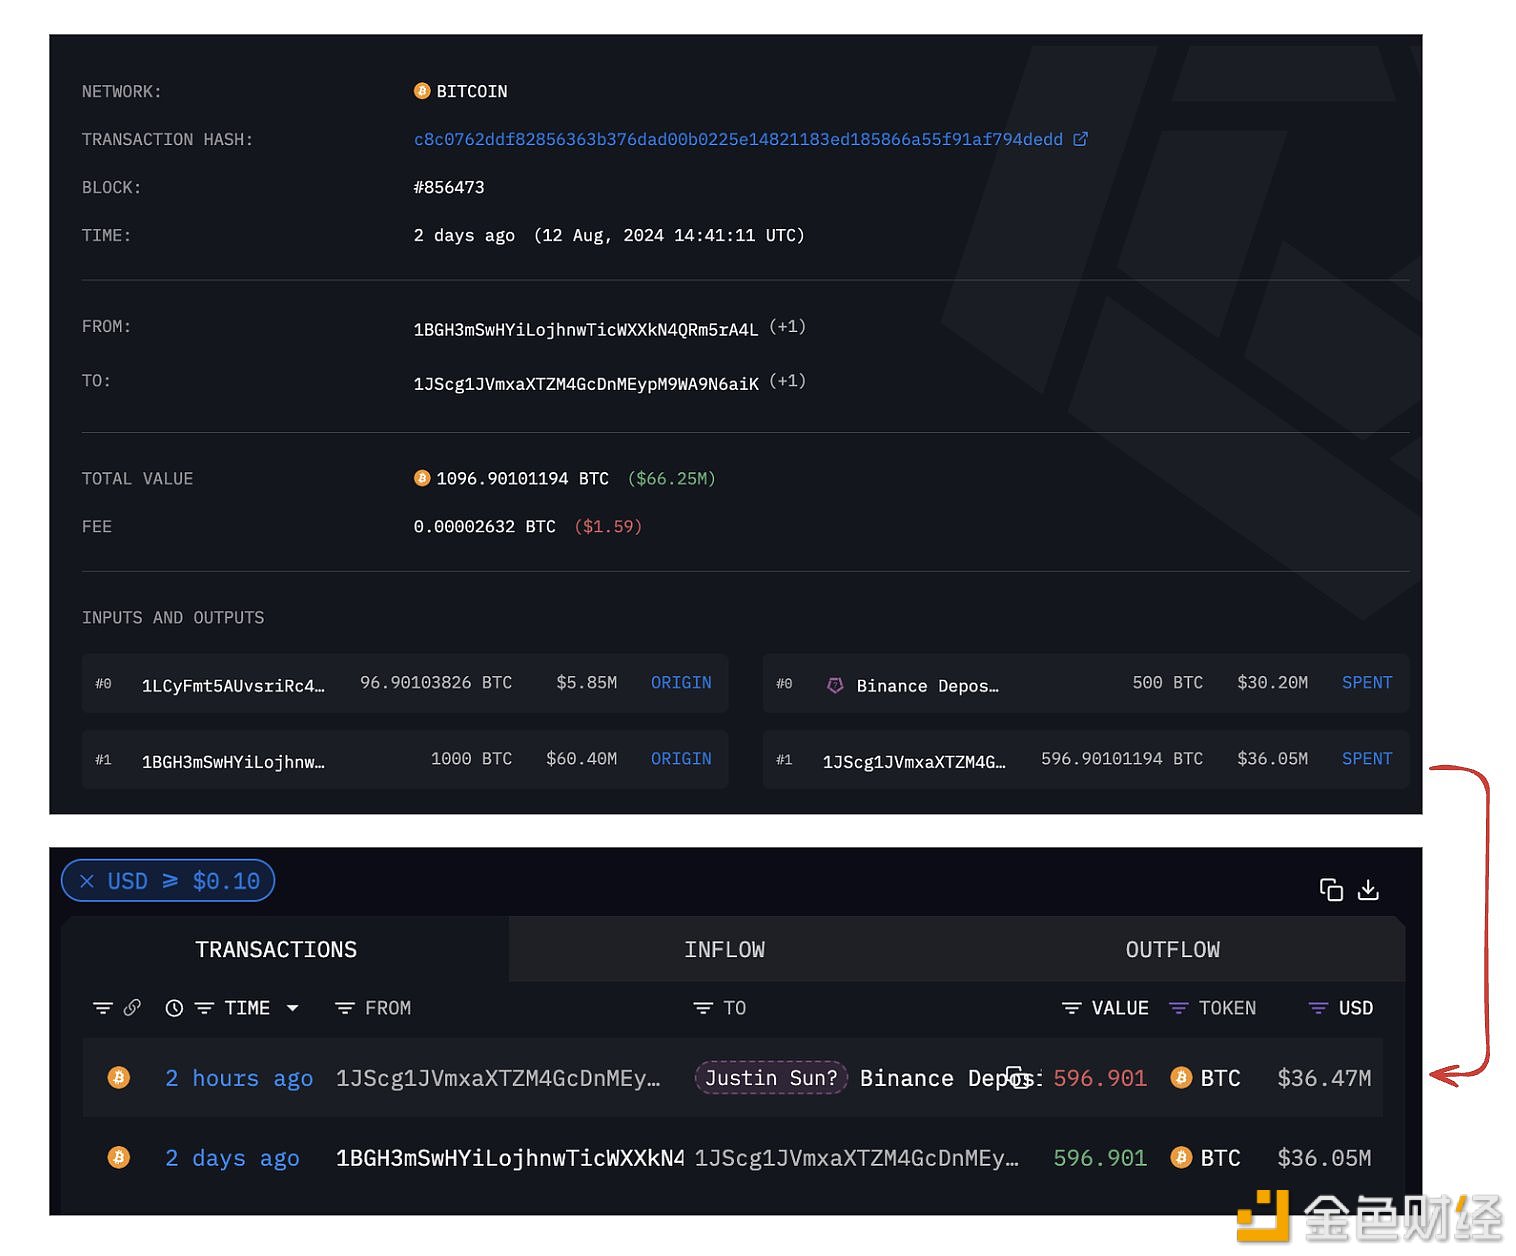Open the input address 1BGH3mSwHYiLojhnw…
The height and width of the screenshot is (1256, 1516).
[233, 762]
